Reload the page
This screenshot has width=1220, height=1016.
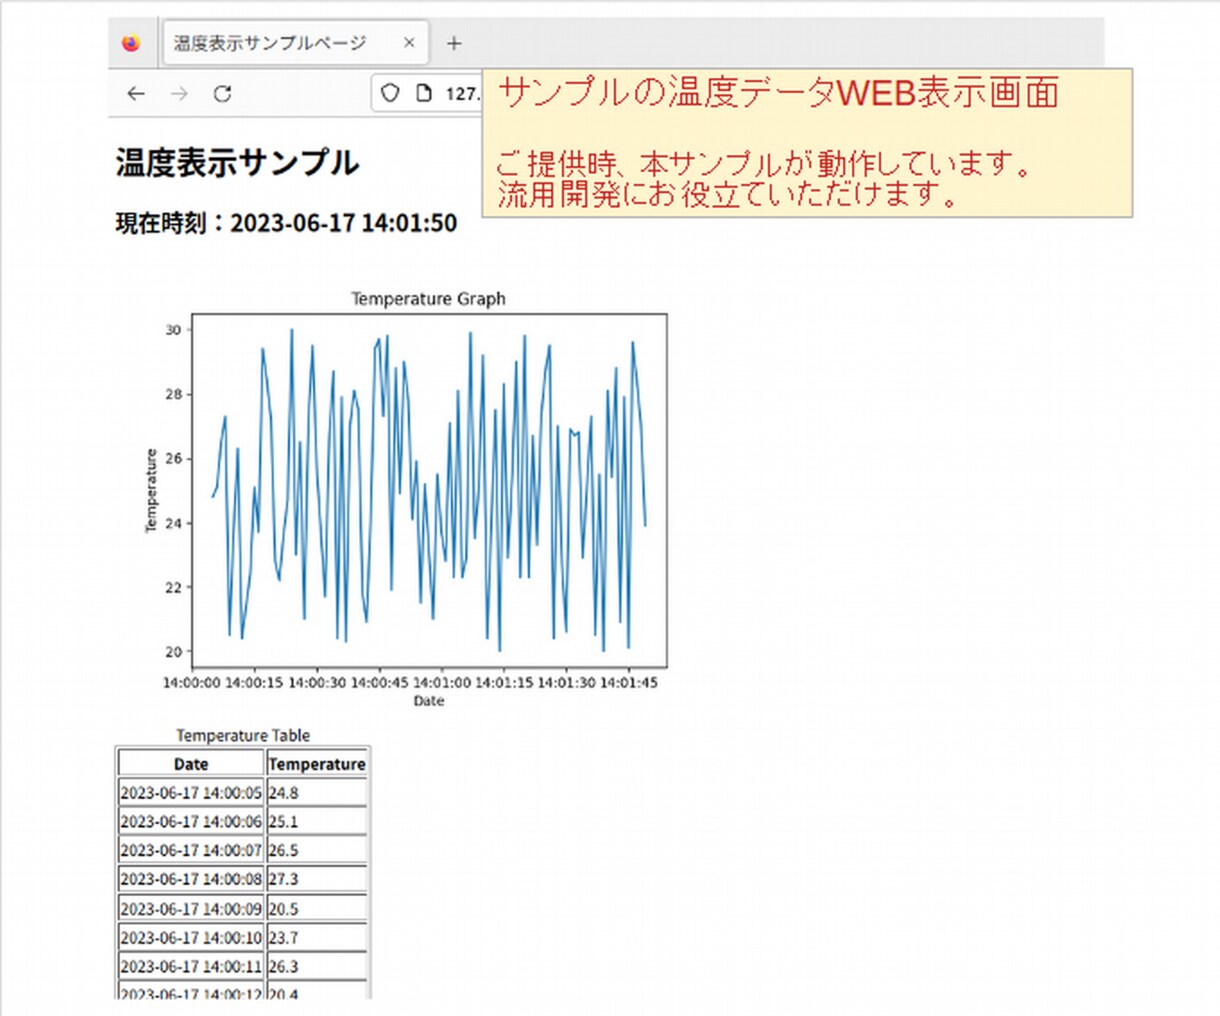pos(223,93)
